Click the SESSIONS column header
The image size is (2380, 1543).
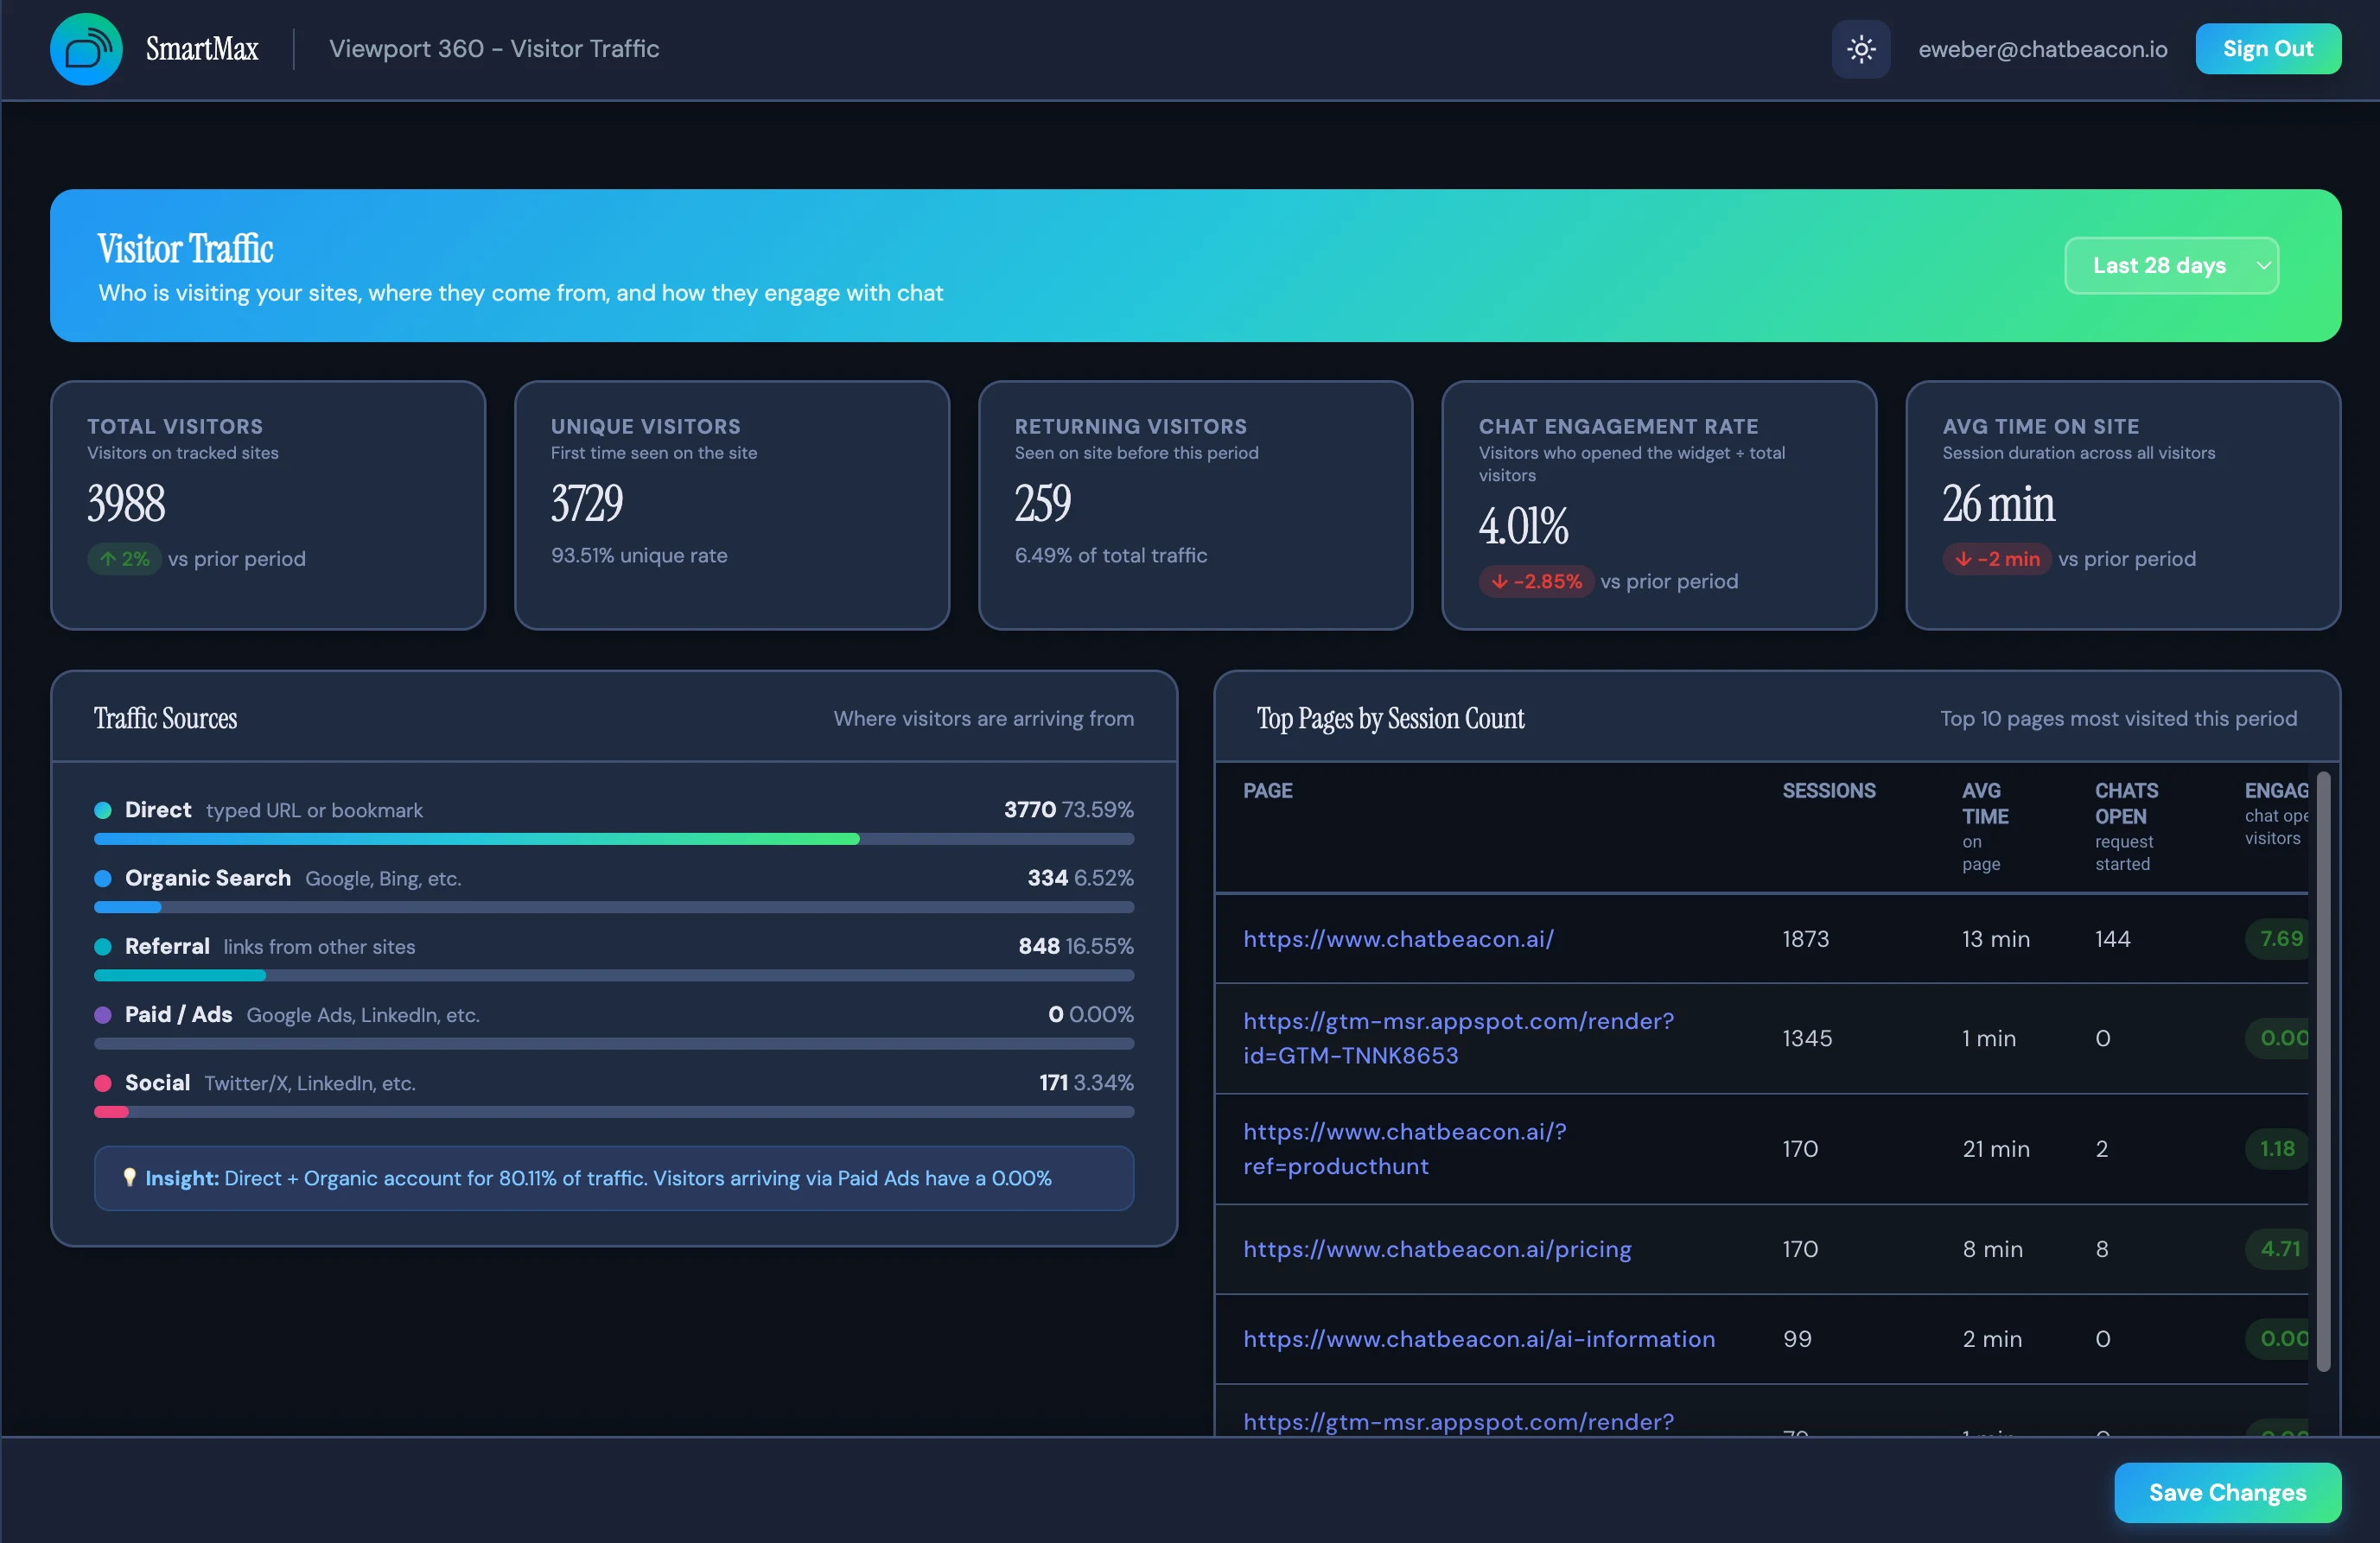(1828, 790)
